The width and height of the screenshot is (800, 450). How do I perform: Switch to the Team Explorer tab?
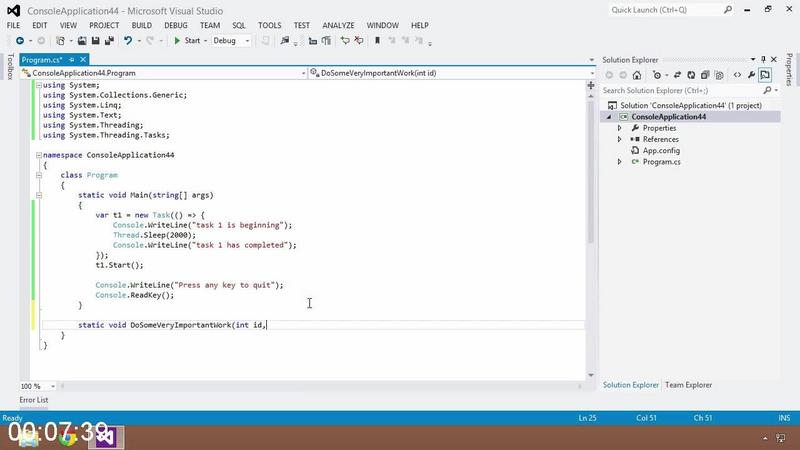pos(688,385)
